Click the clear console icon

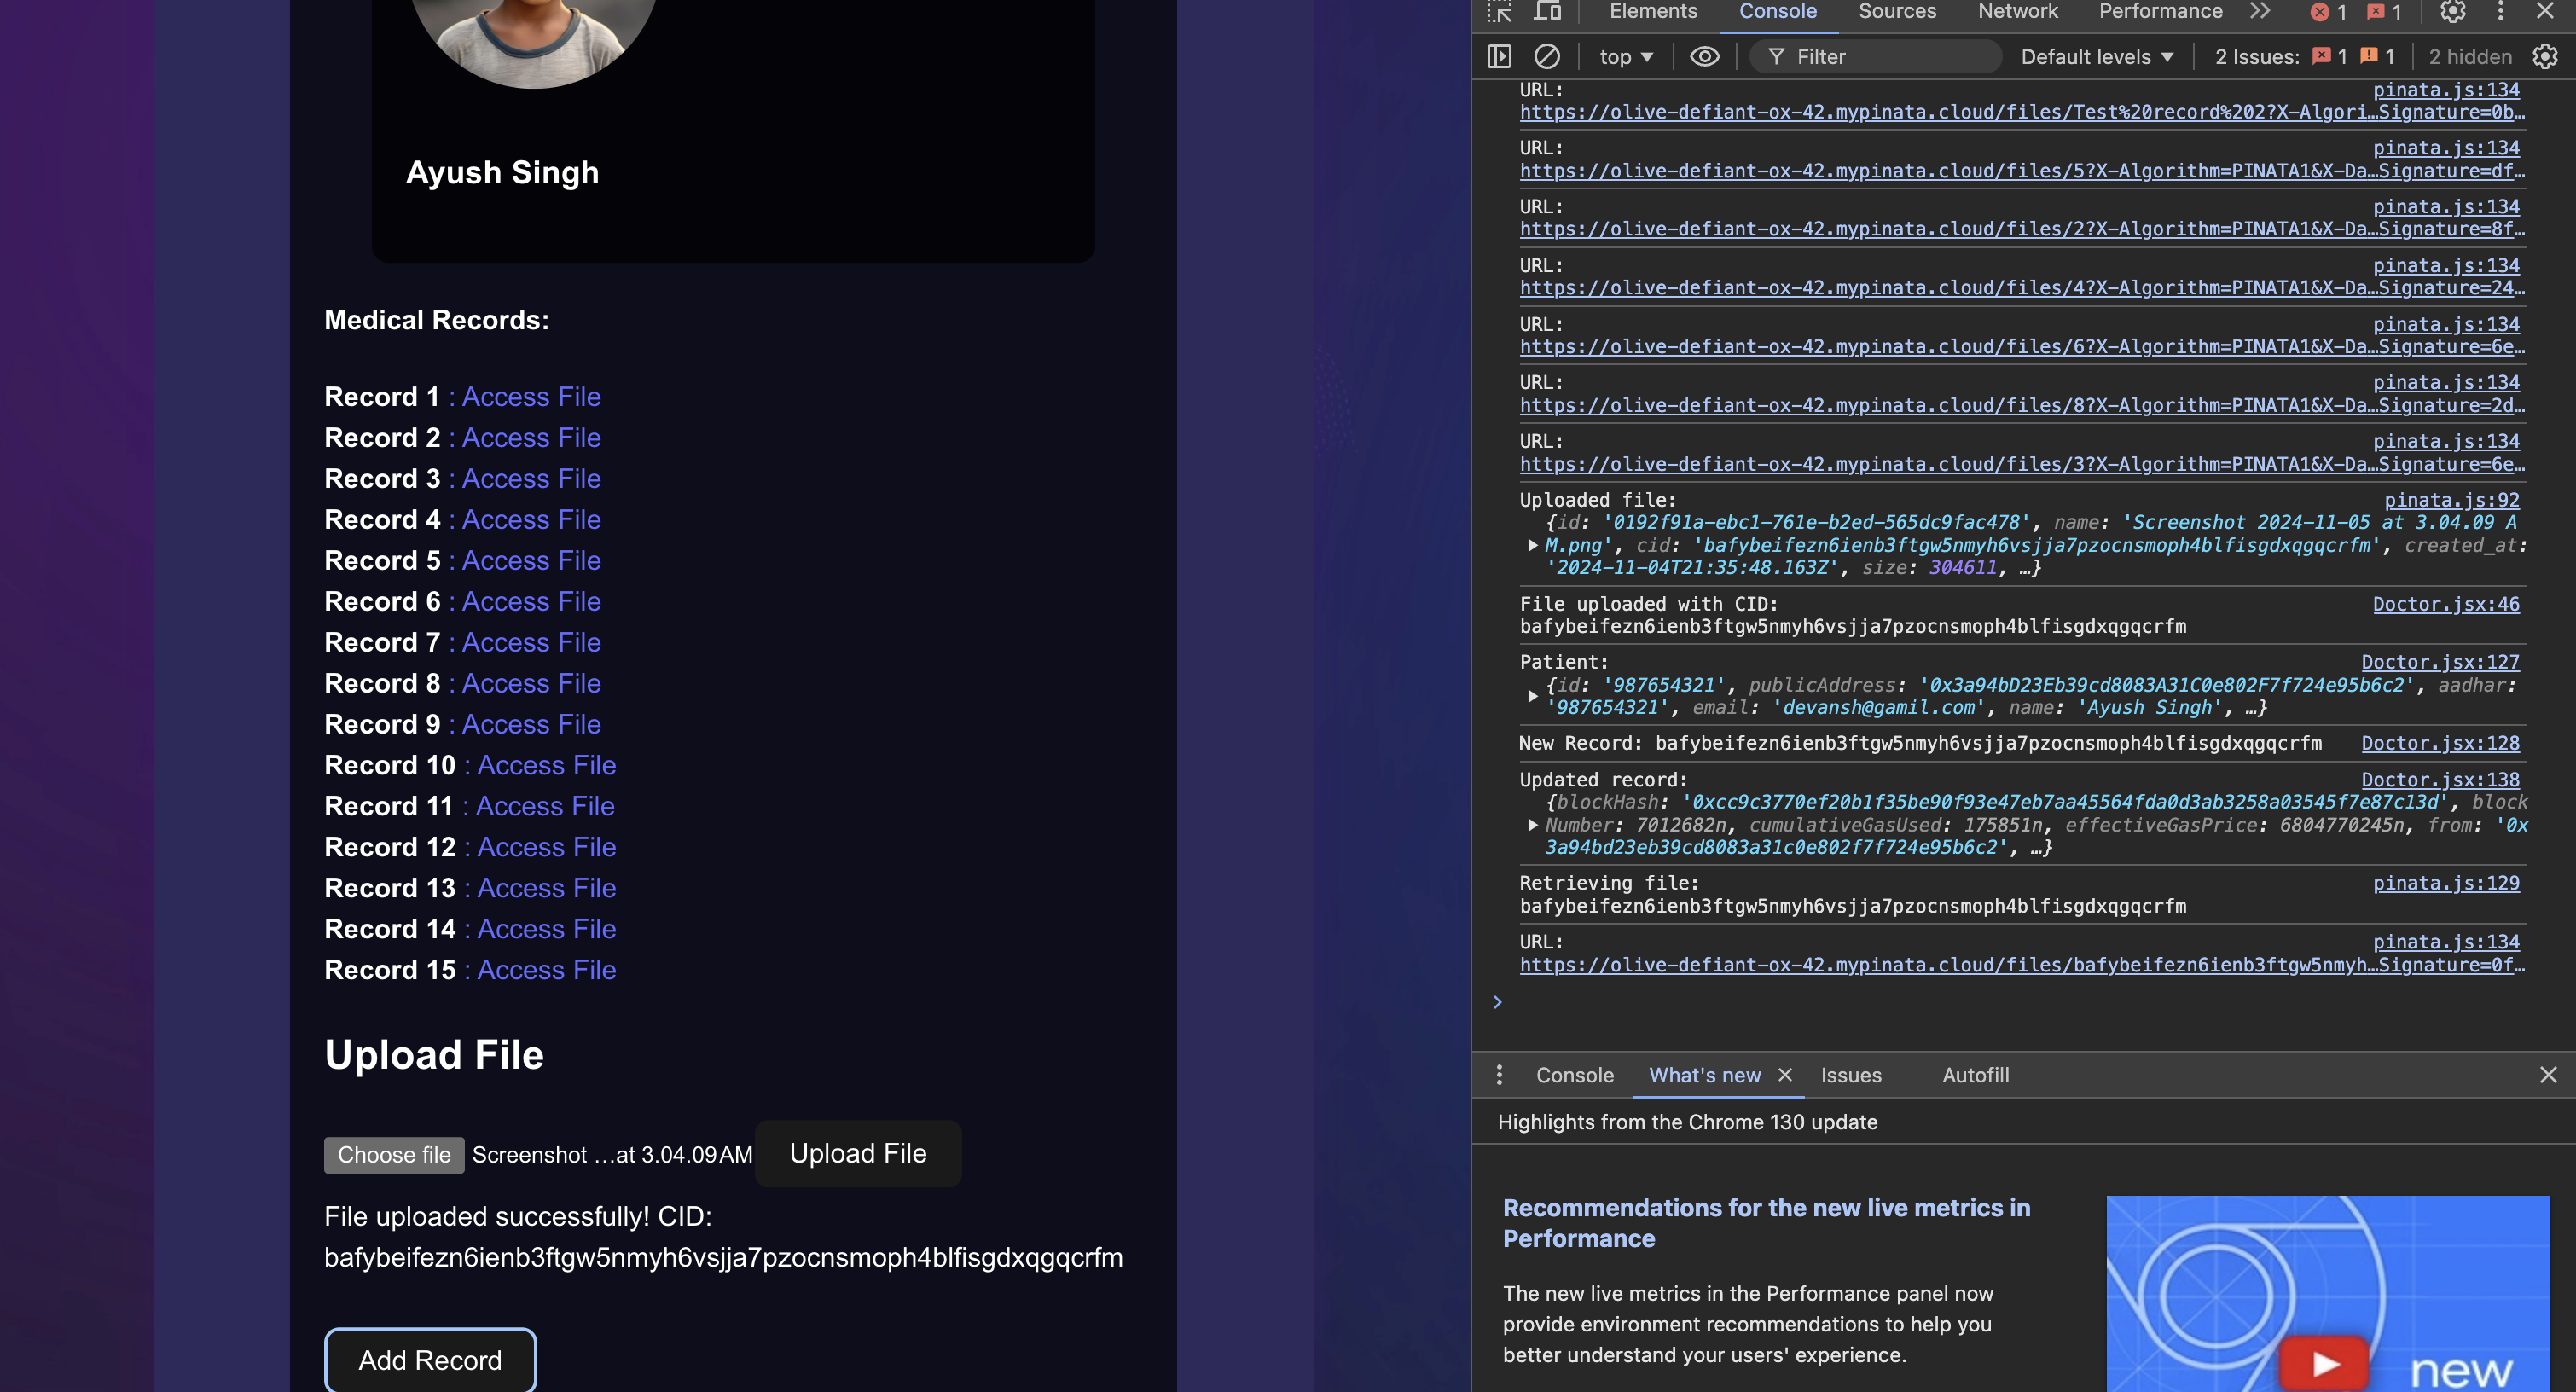pyautogui.click(x=1546, y=57)
